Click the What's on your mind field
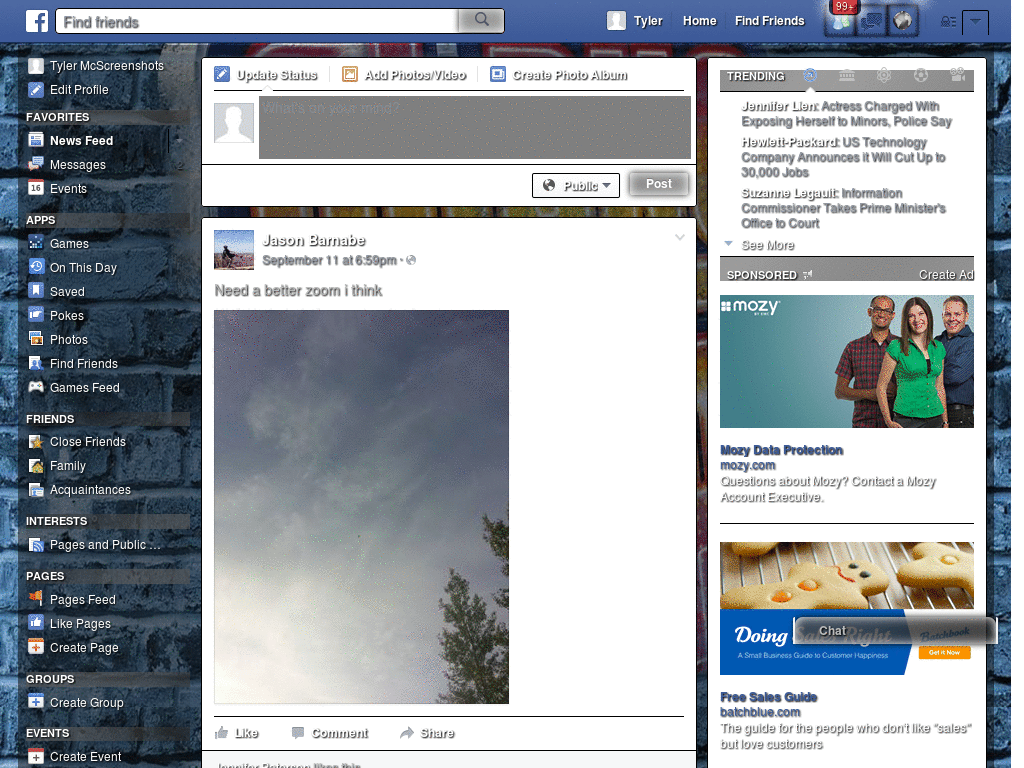 point(475,127)
